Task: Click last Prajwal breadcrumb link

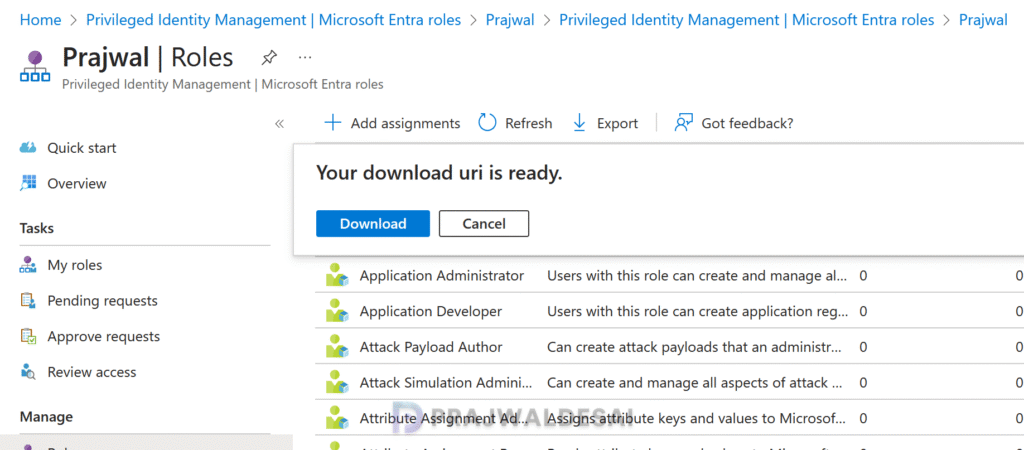Action: [x=983, y=20]
